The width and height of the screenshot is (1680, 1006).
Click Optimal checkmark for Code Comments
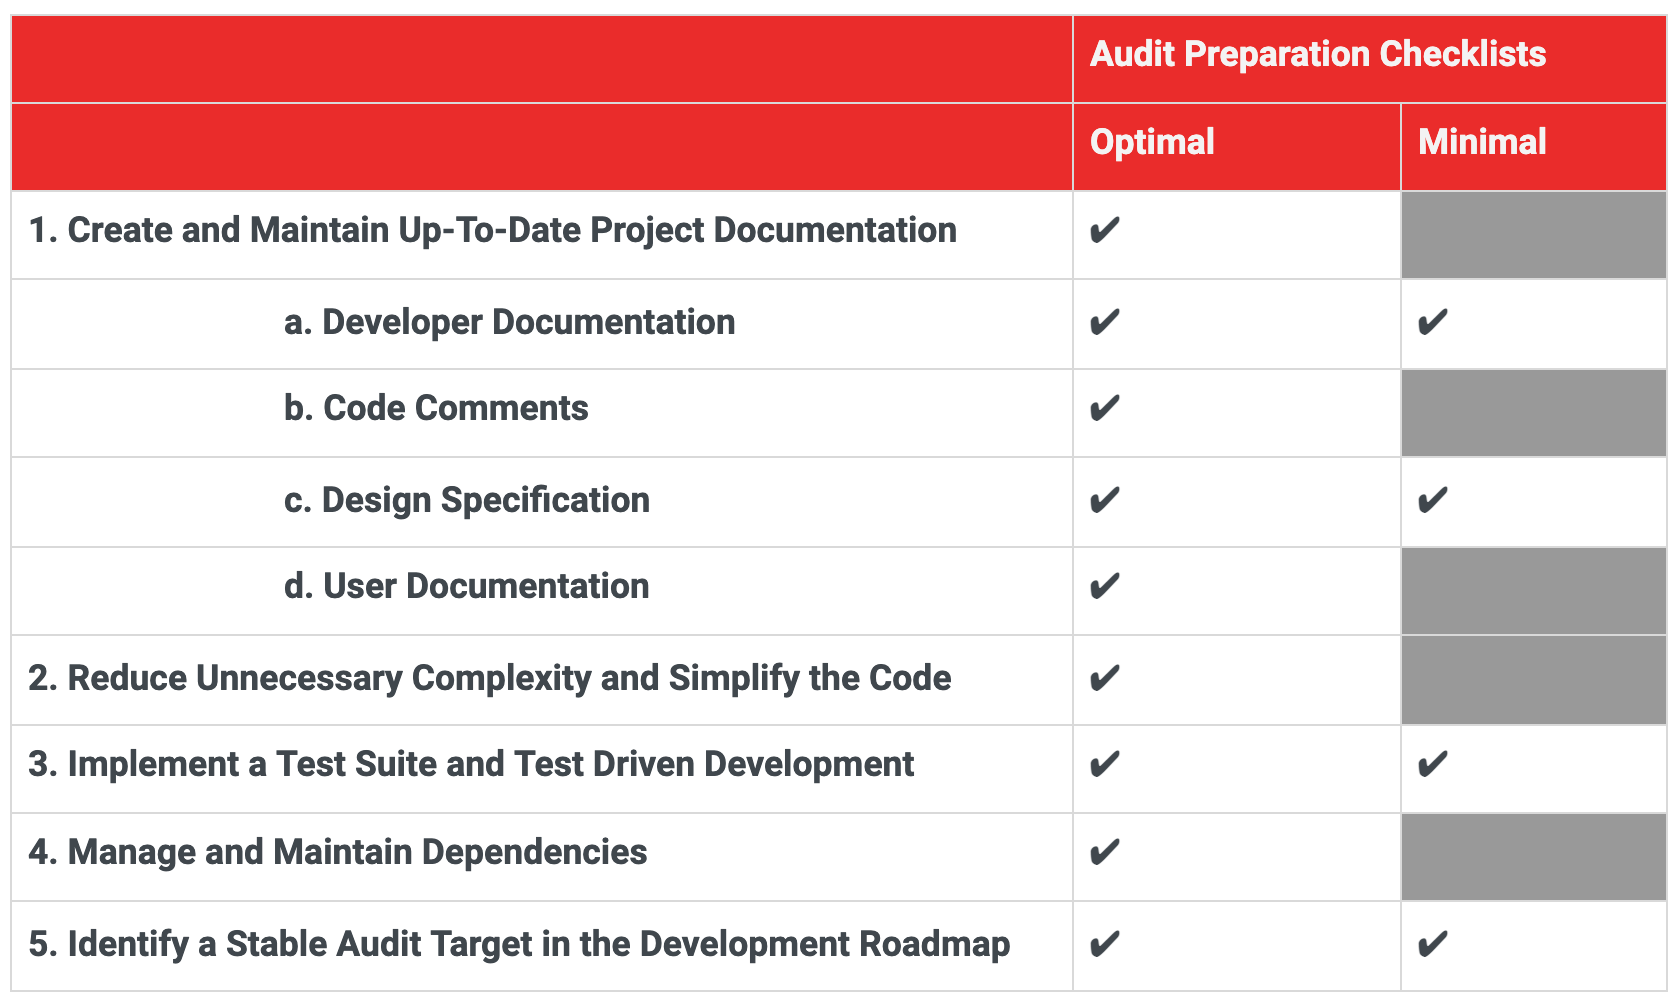[1105, 409]
